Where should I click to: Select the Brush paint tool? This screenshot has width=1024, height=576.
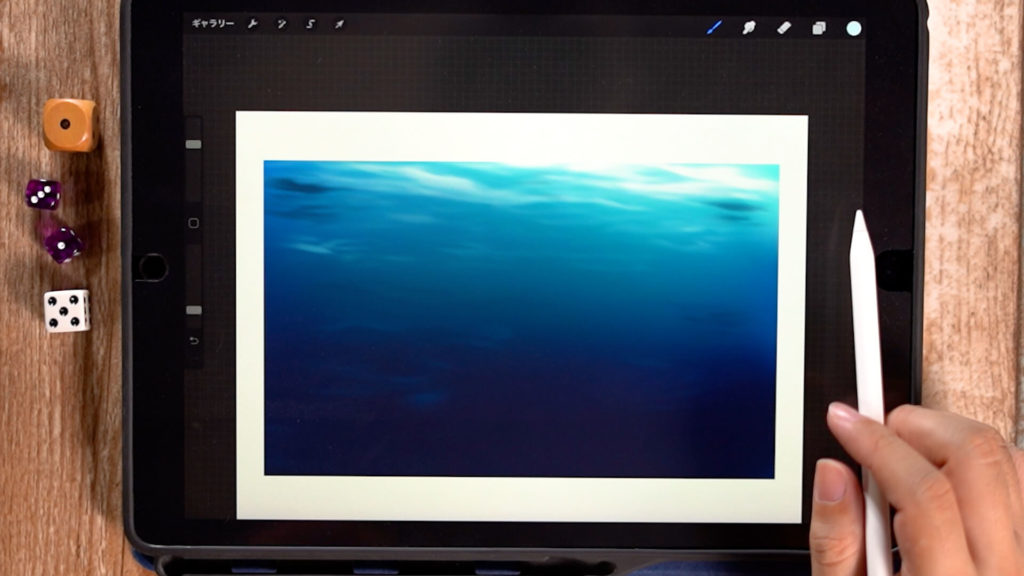[x=714, y=28]
